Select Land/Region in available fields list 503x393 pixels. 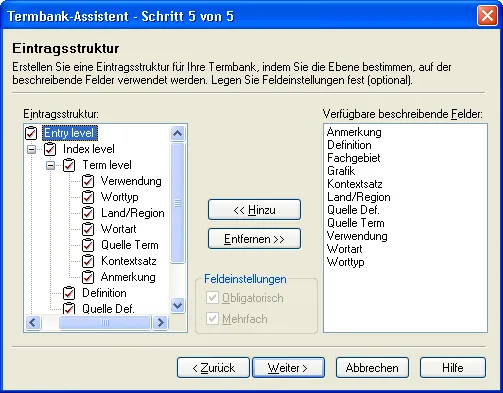[359, 197]
